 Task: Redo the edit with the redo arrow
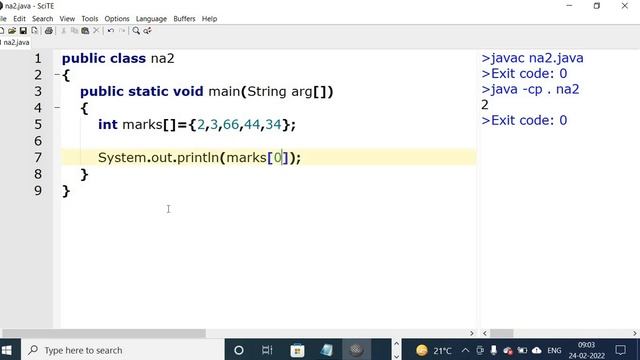click(x=122, y=31)
